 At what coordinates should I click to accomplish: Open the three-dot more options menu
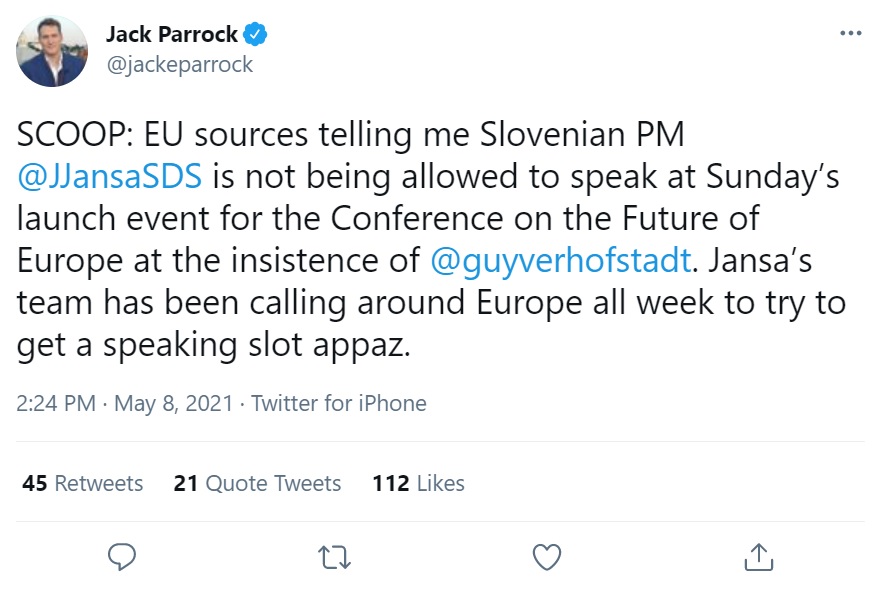click(x=850, y=33)
